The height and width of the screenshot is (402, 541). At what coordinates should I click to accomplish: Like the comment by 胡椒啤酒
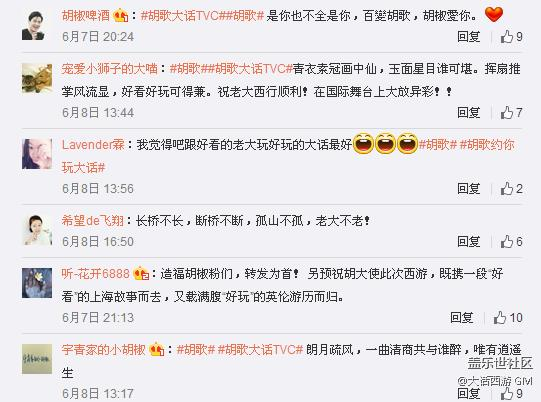pos(511,37)
